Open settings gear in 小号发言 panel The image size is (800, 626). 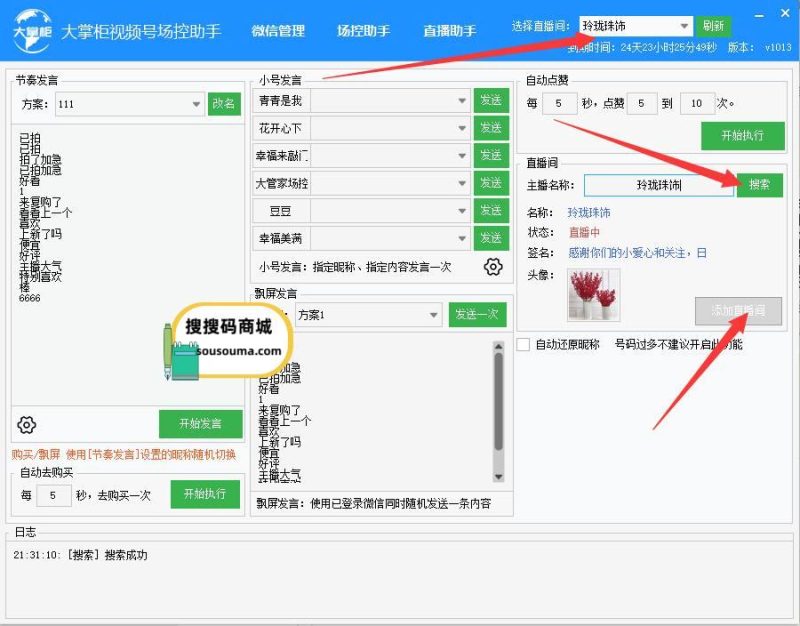coord(493,267)
